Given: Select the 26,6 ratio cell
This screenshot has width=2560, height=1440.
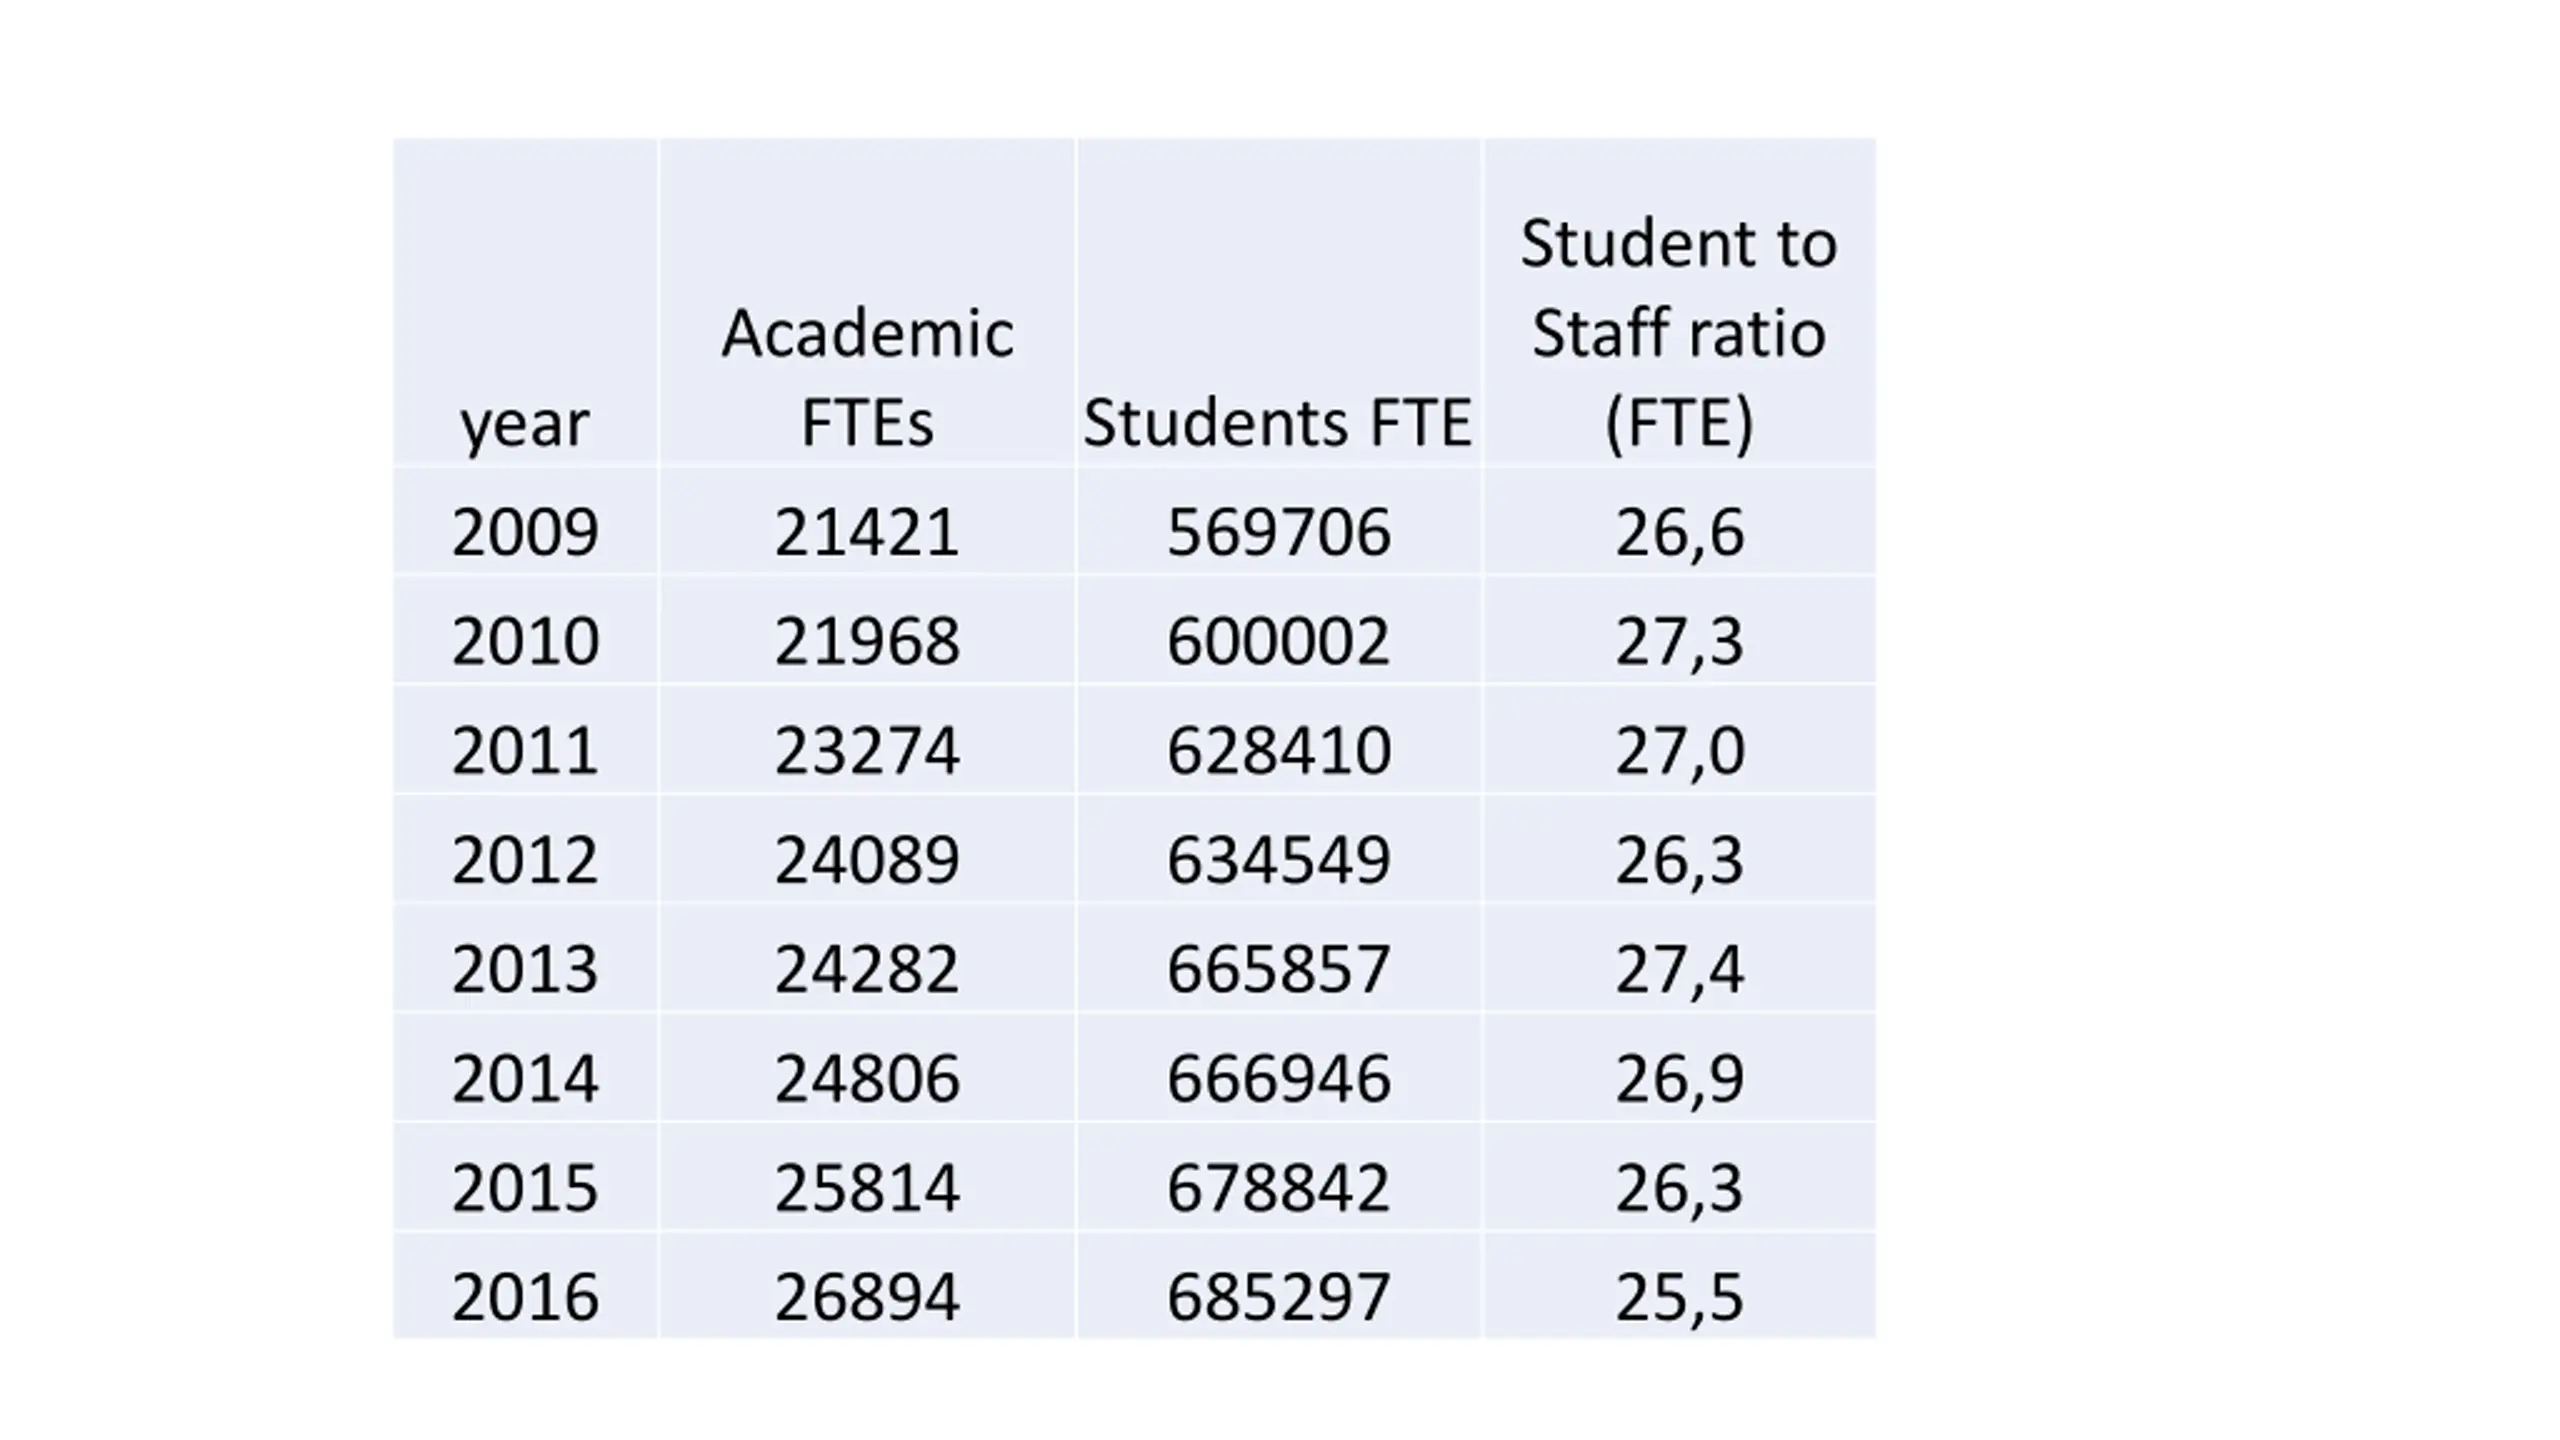Looking at the screenshot, I should tap(1679, 533).
